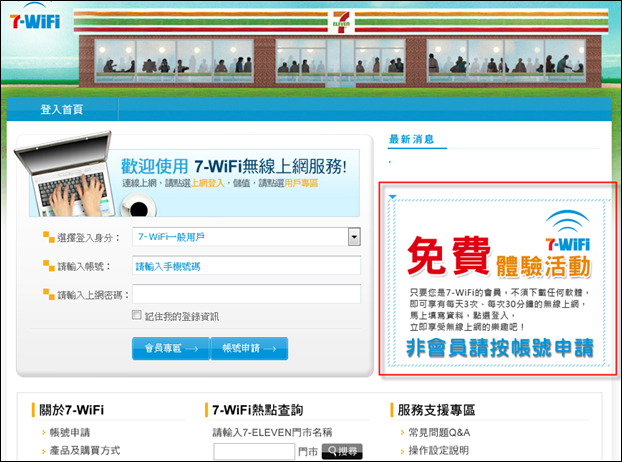Image resolution: width=622 pixels, height=462 pixels.
Task: Click the 最新消息 heading
Action: [411, 139]
